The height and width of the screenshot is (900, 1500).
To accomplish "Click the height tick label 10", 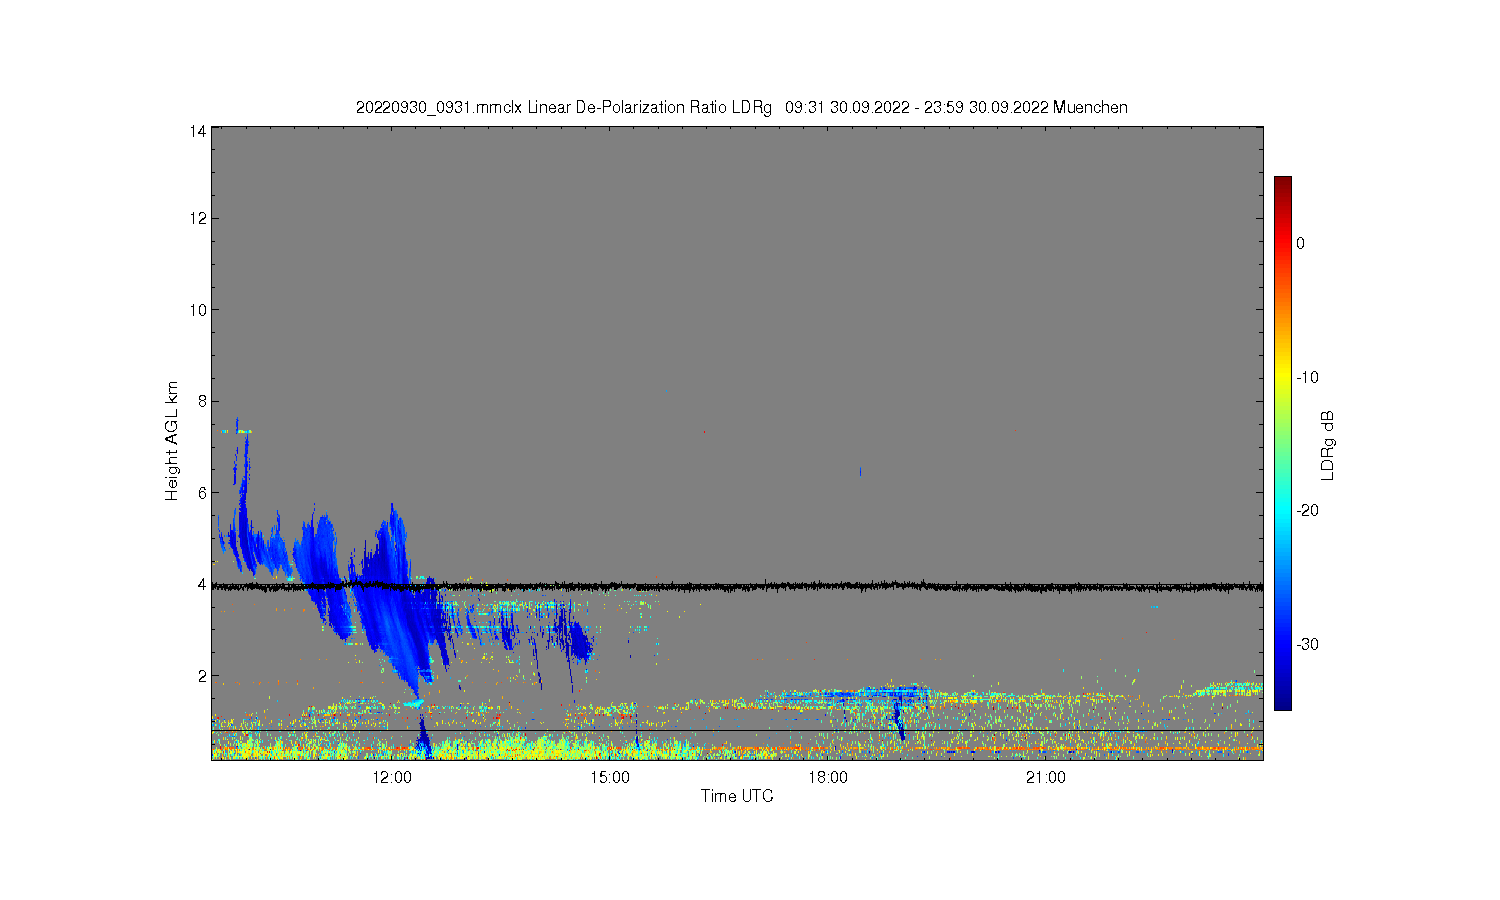I will point(198,310).
